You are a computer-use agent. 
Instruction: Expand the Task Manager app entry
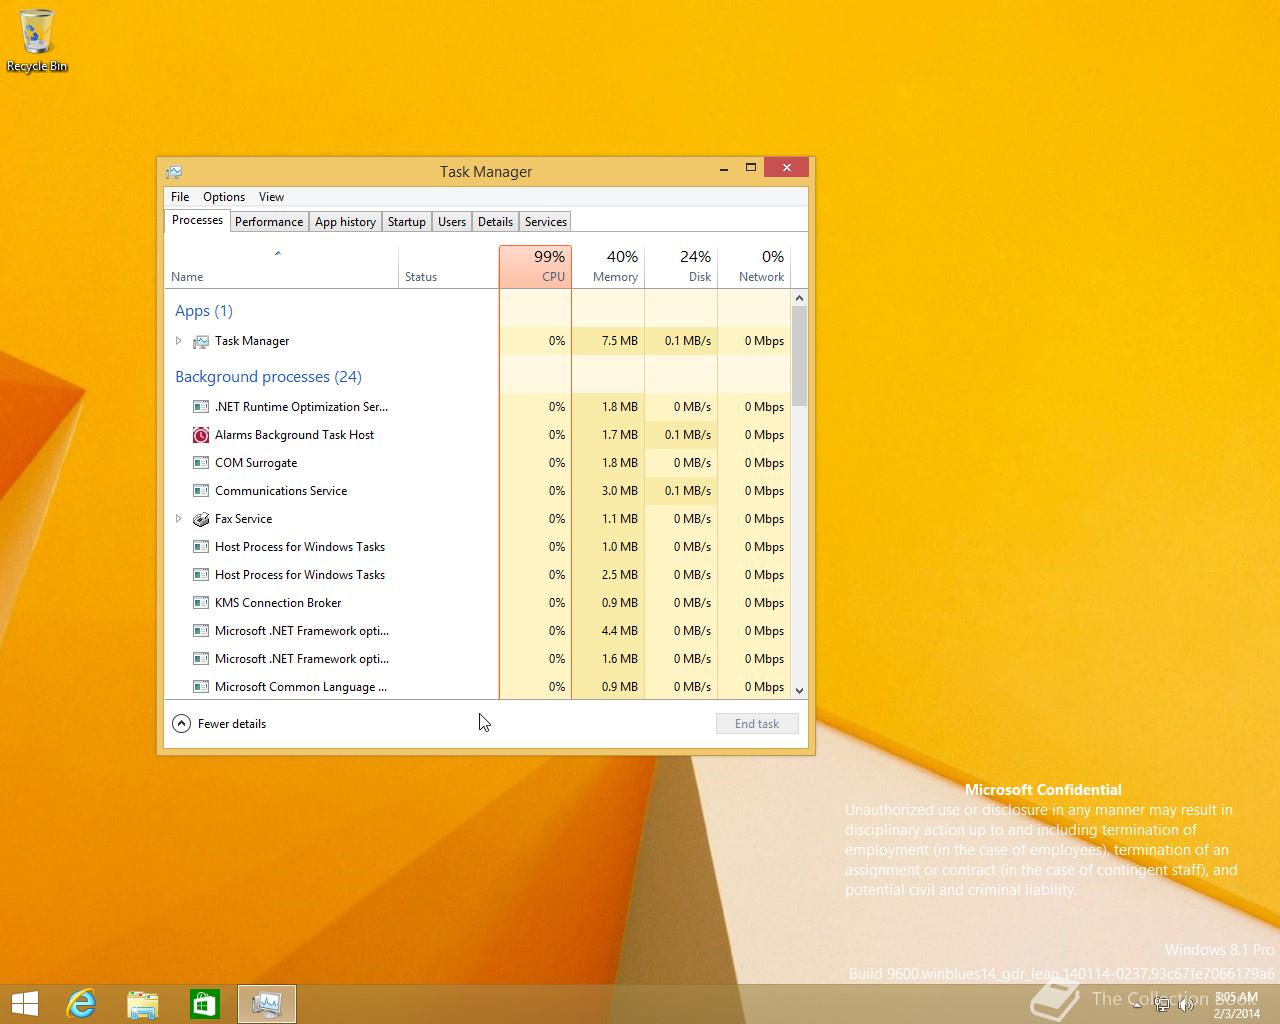(x=179, y=341)
